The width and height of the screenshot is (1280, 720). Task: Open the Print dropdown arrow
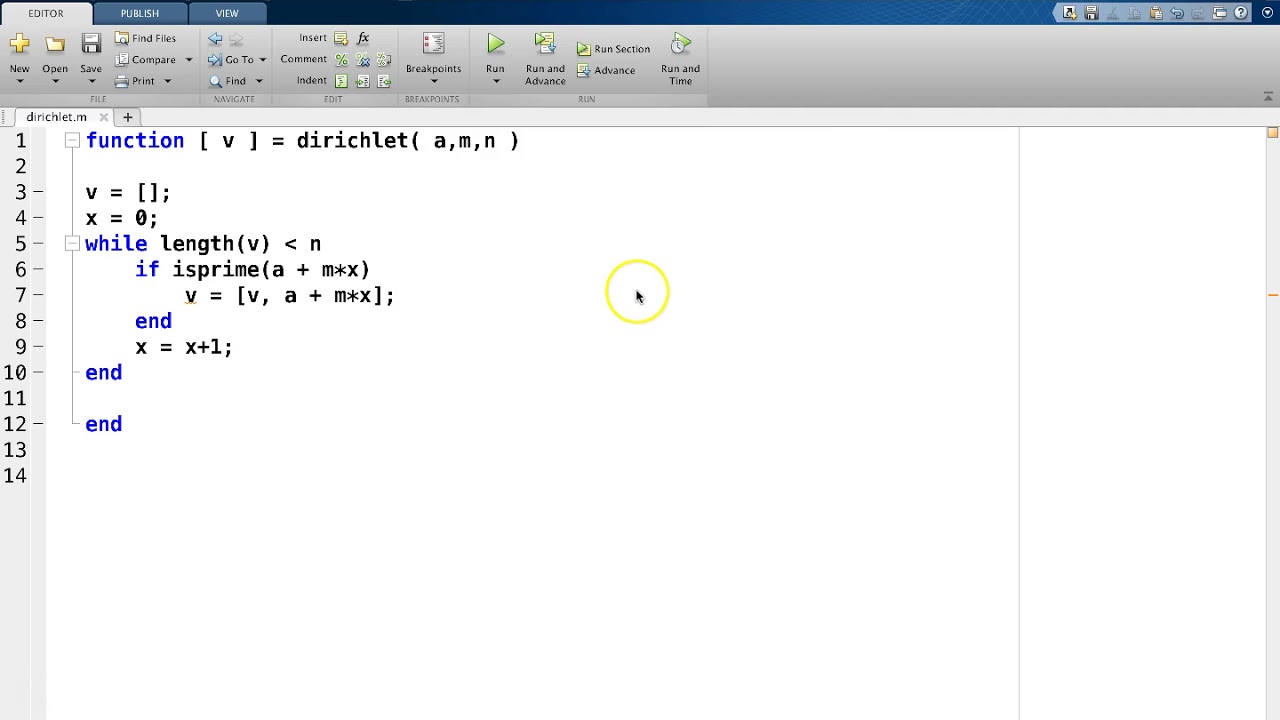(167, 82)
